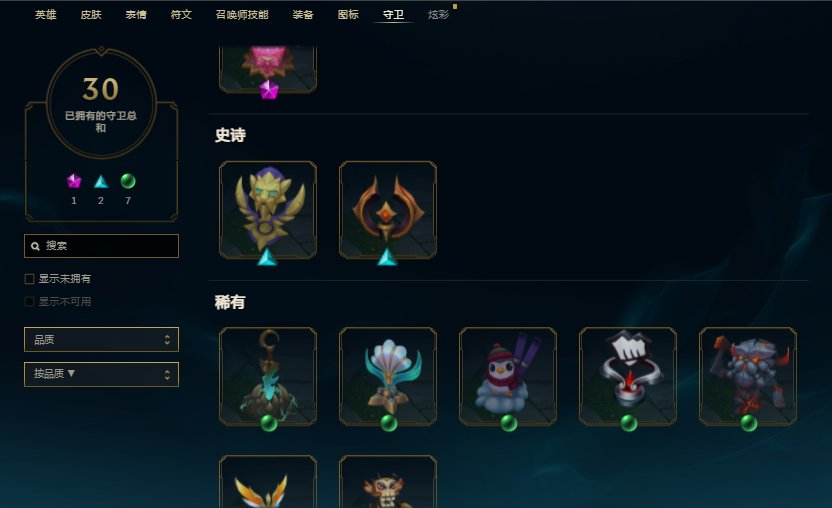832x508 pixels.
Task: Choose the white fist trophy ward skin
Action: [628, 376]
